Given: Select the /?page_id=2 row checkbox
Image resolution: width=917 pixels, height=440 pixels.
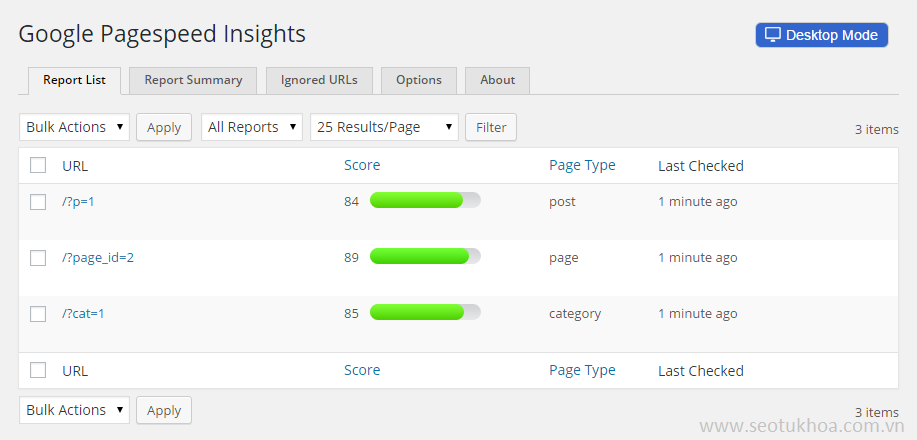Looking at the screenshot, I should click(38, 258).
